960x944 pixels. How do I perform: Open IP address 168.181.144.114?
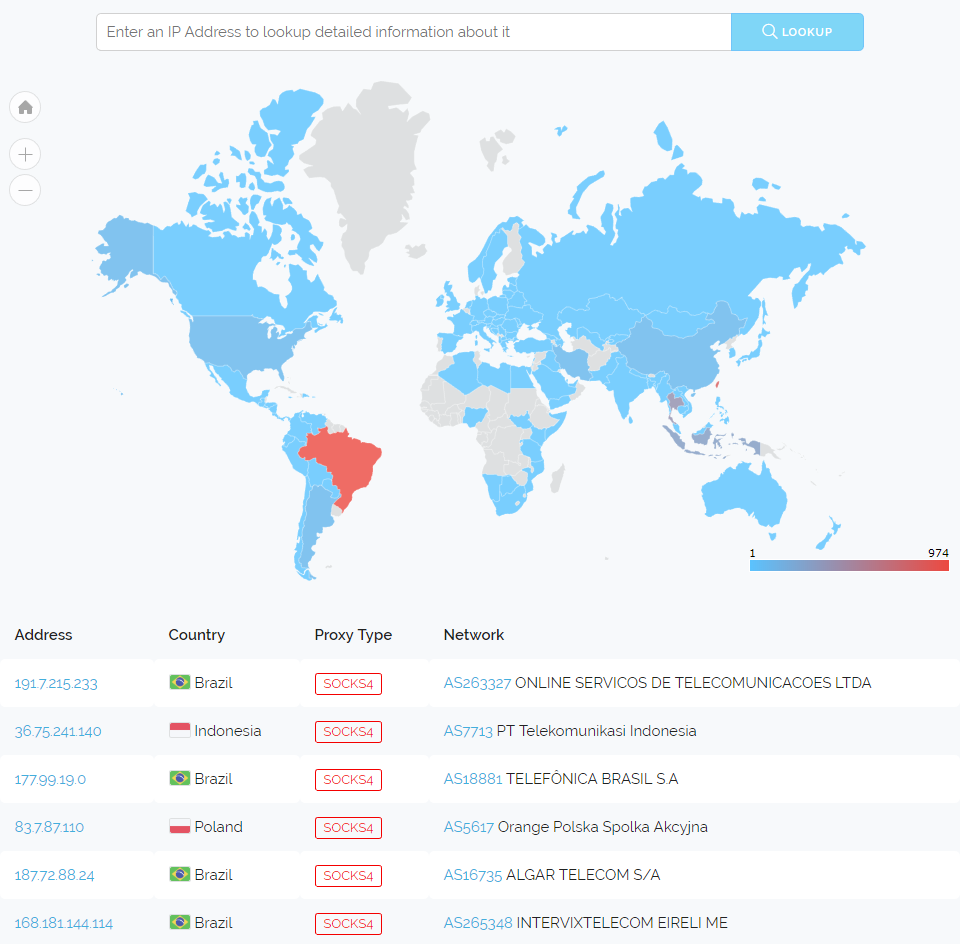[x=64, y=923]
